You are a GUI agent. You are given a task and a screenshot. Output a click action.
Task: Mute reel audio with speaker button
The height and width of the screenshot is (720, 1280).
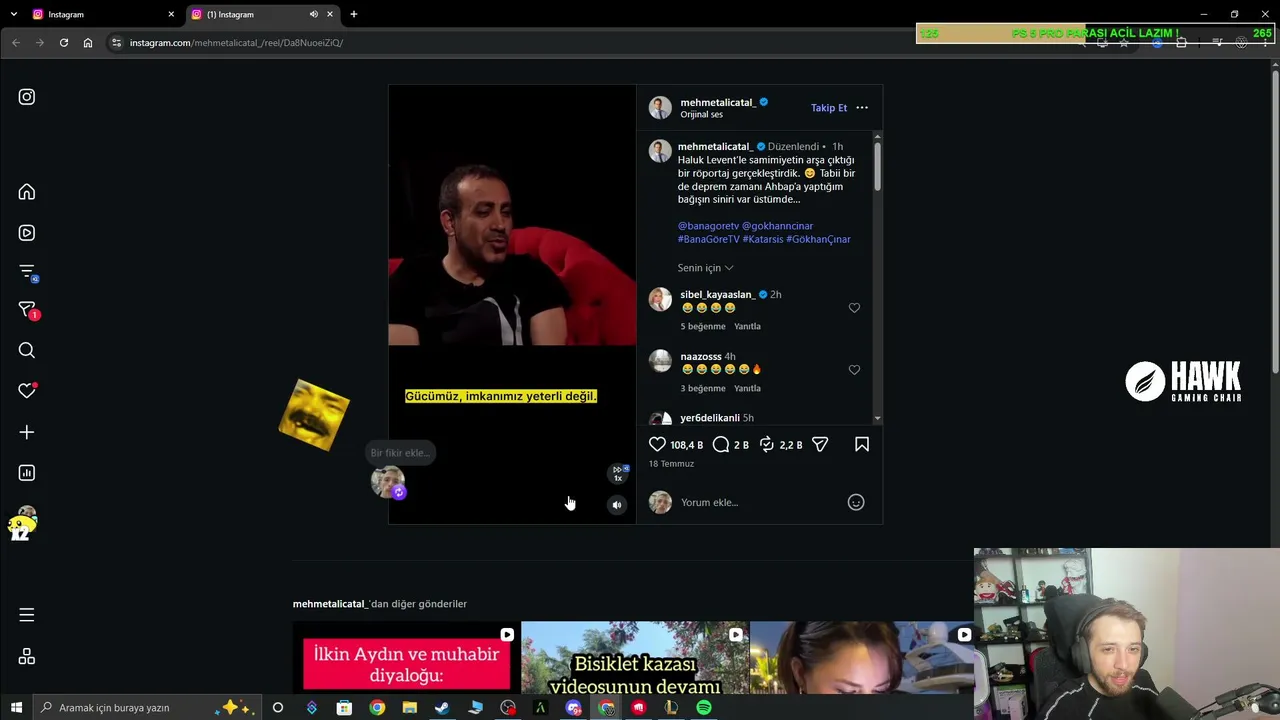(x=617, y=505)
